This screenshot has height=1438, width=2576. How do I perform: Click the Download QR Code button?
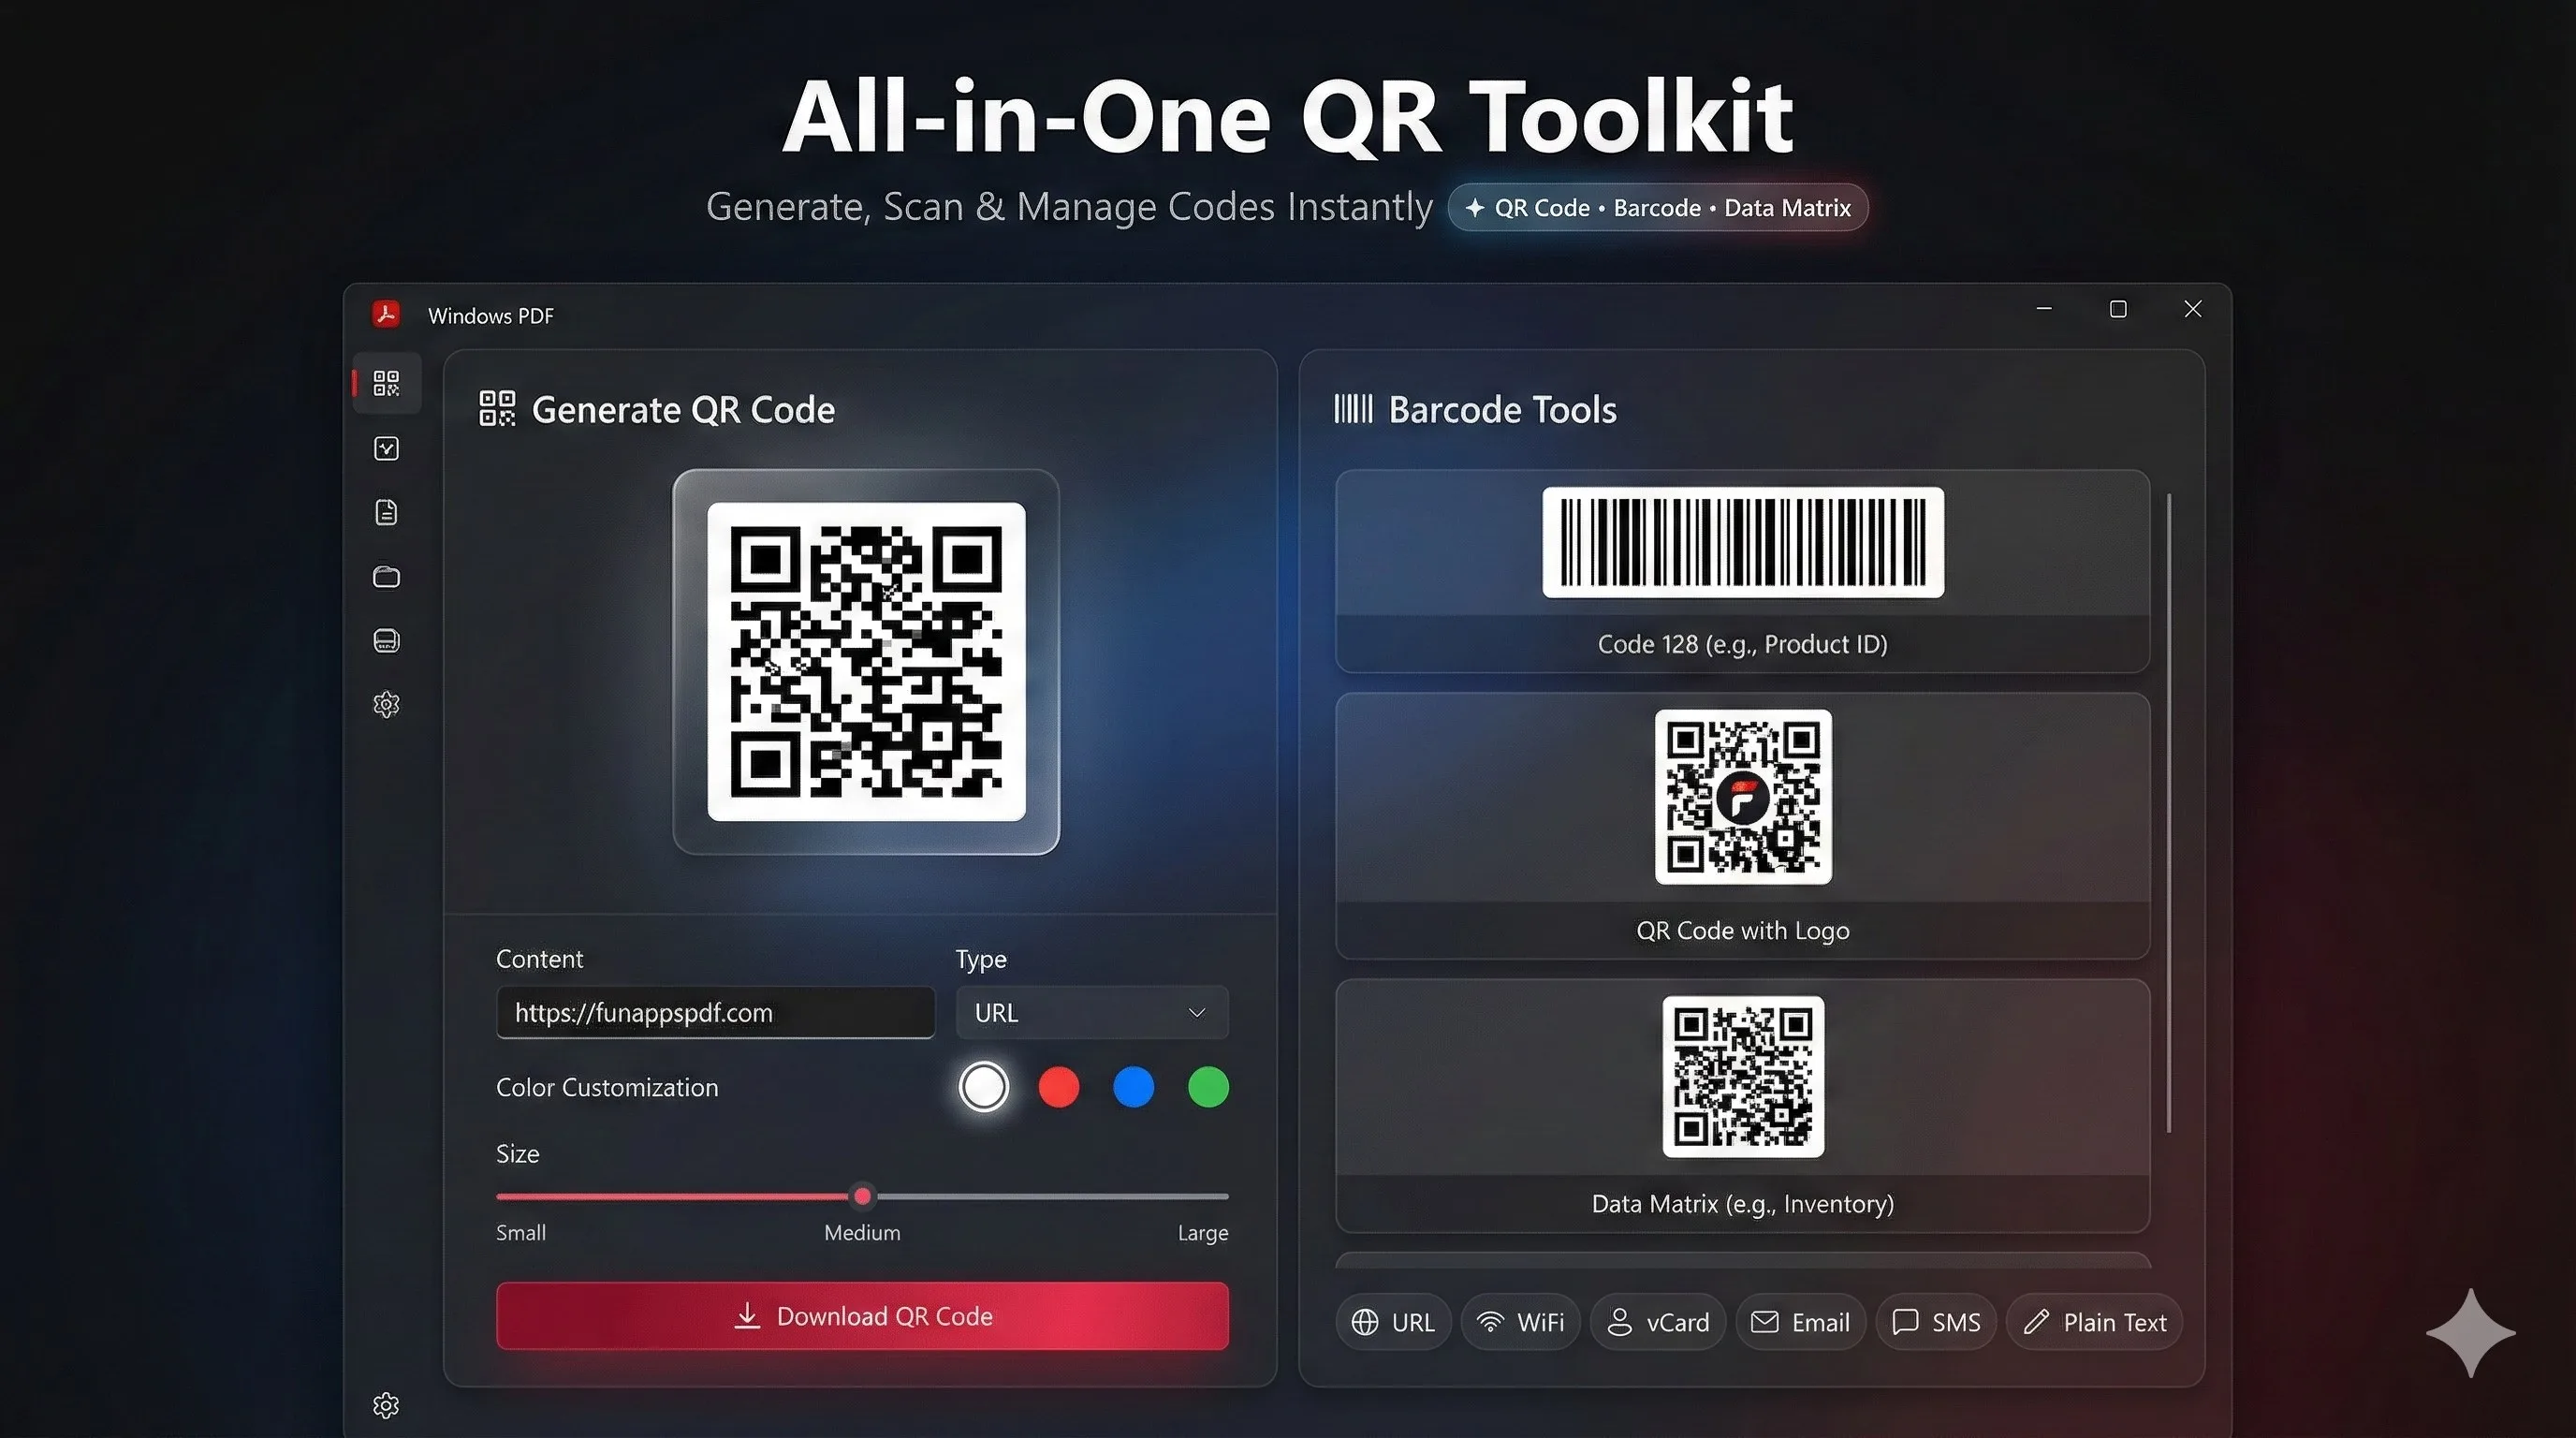click(x=862, y=1316)
